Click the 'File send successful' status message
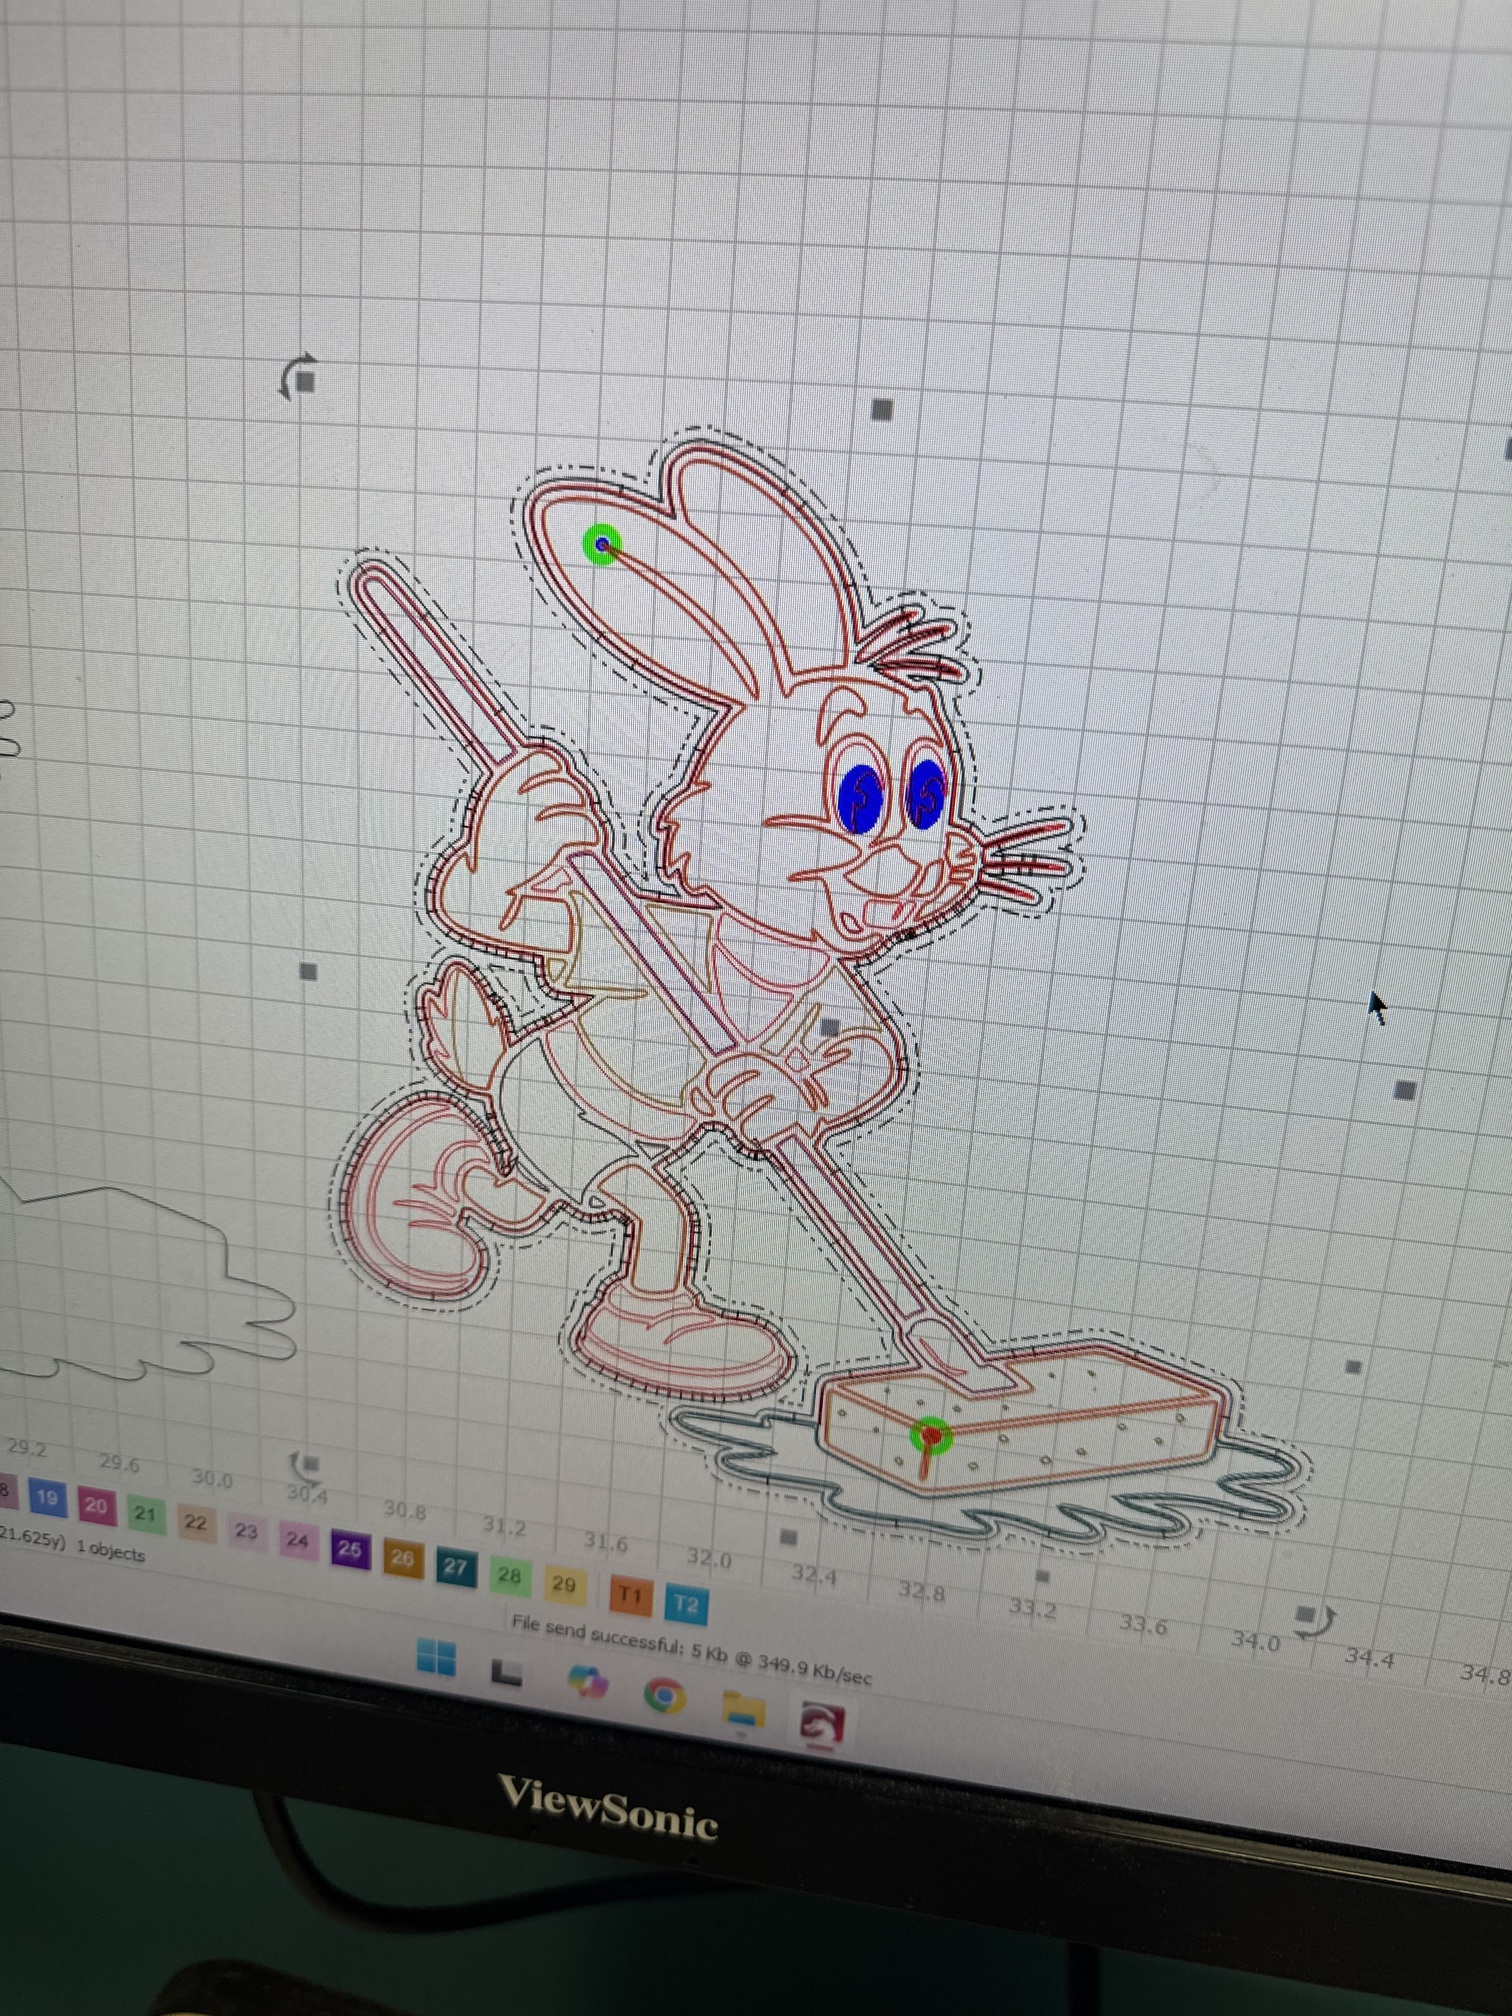This screenshot has width=1512, height=2016. [x=691, y=1649]
